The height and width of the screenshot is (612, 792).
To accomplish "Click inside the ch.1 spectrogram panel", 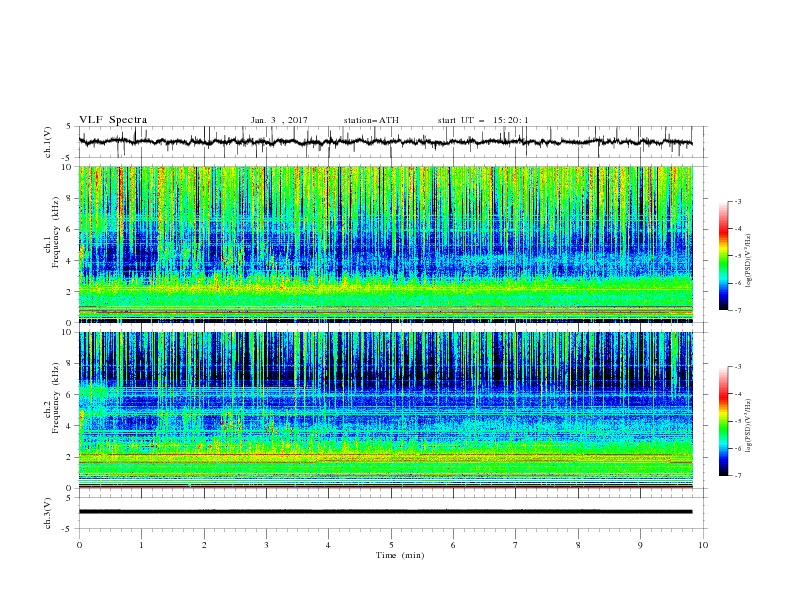I will point(385,244).
